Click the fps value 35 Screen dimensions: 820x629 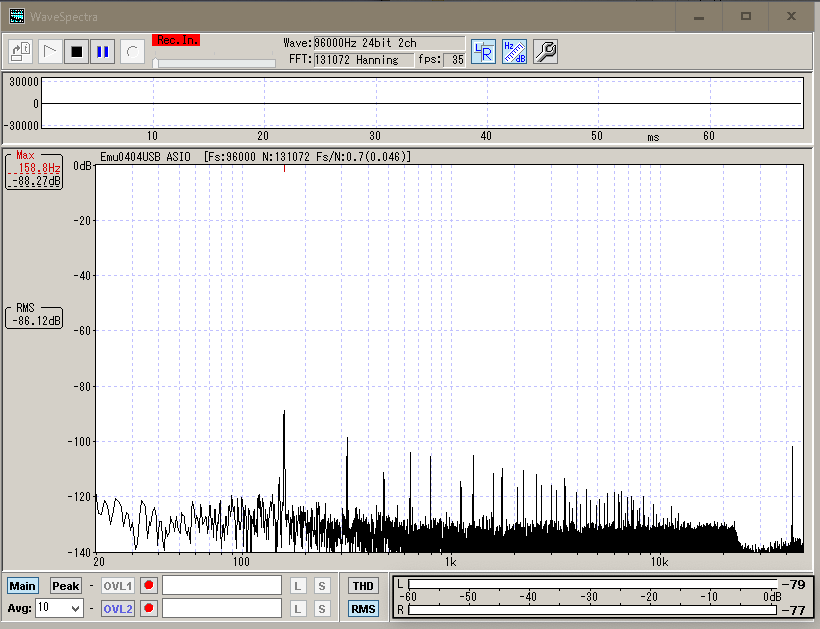tap(454, 60)
